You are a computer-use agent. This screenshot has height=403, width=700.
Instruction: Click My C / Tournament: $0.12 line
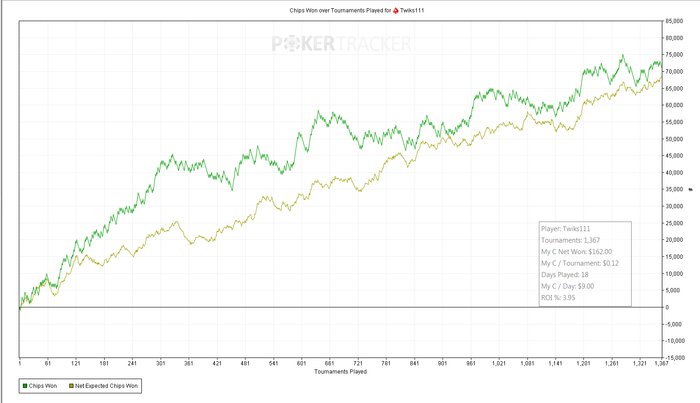point(580,263)
